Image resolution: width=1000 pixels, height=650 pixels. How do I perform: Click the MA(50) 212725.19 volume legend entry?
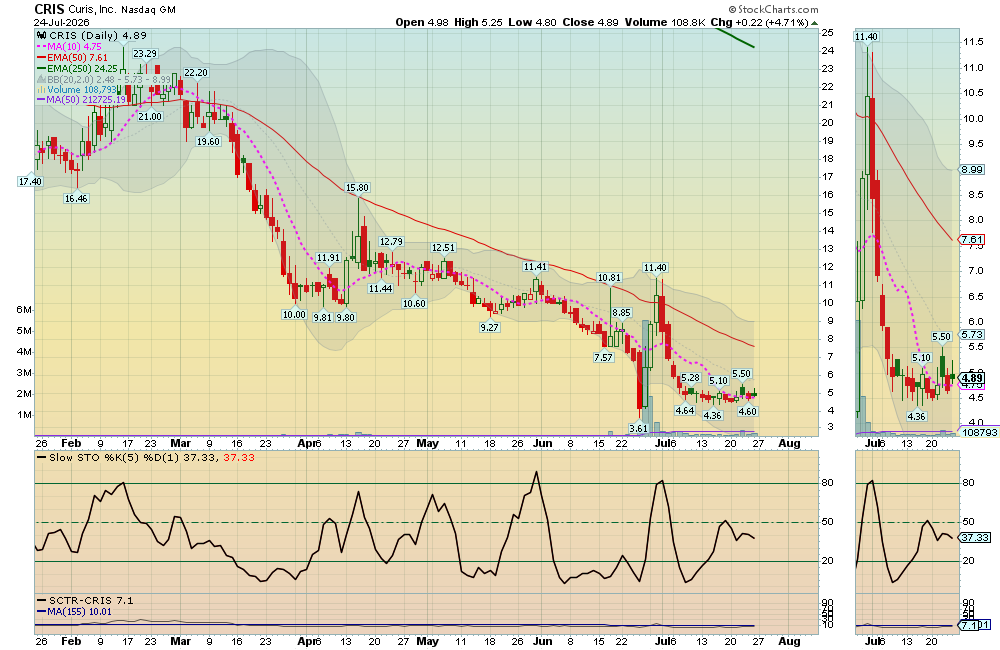81,100
